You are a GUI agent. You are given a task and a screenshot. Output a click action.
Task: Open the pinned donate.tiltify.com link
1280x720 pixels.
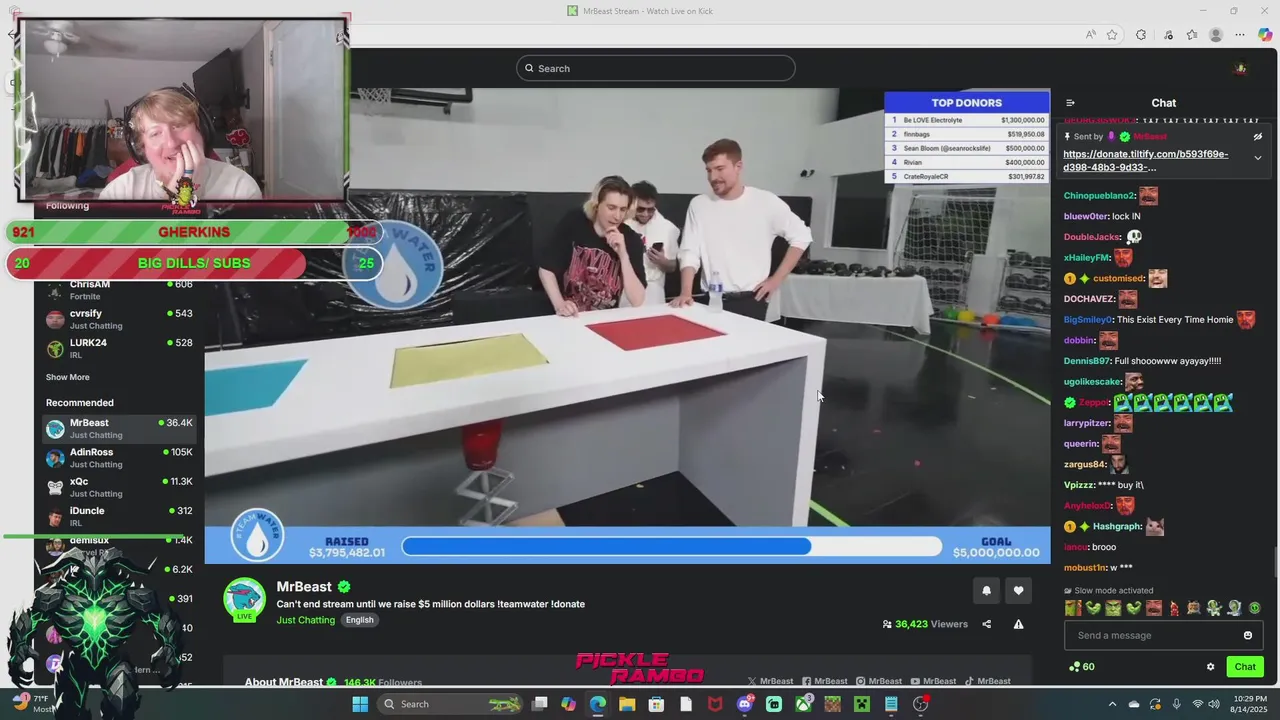[x=1145, y=161]
